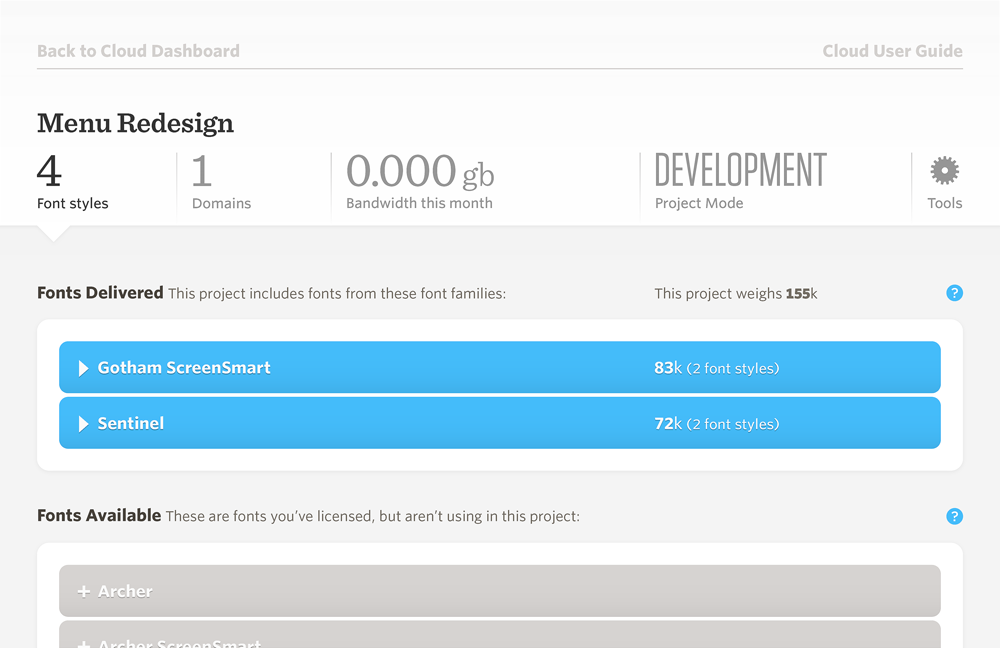
Task: Expand Gotham ScreenSmart disclosure triangle
Action: point(83,368)
